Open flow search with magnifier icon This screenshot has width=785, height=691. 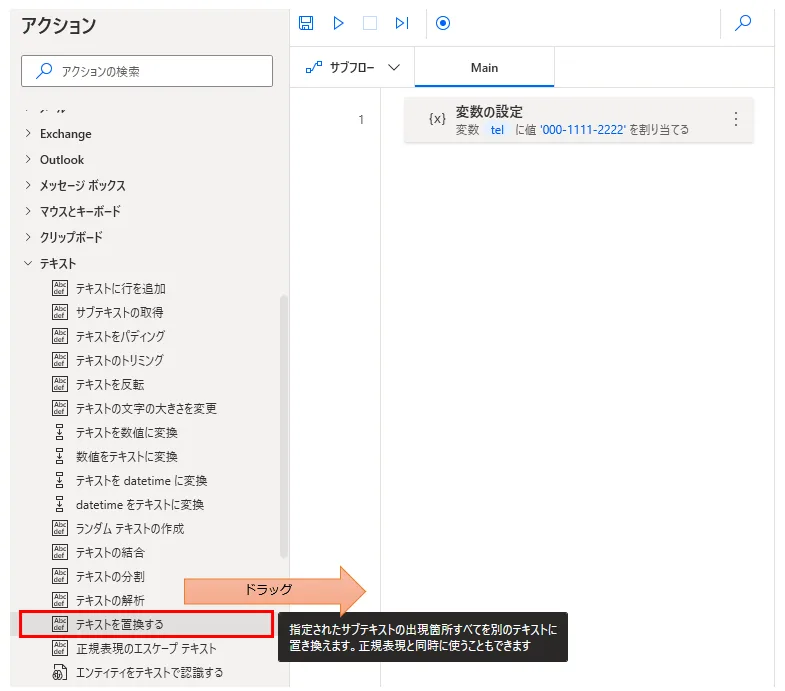[743, 23]
